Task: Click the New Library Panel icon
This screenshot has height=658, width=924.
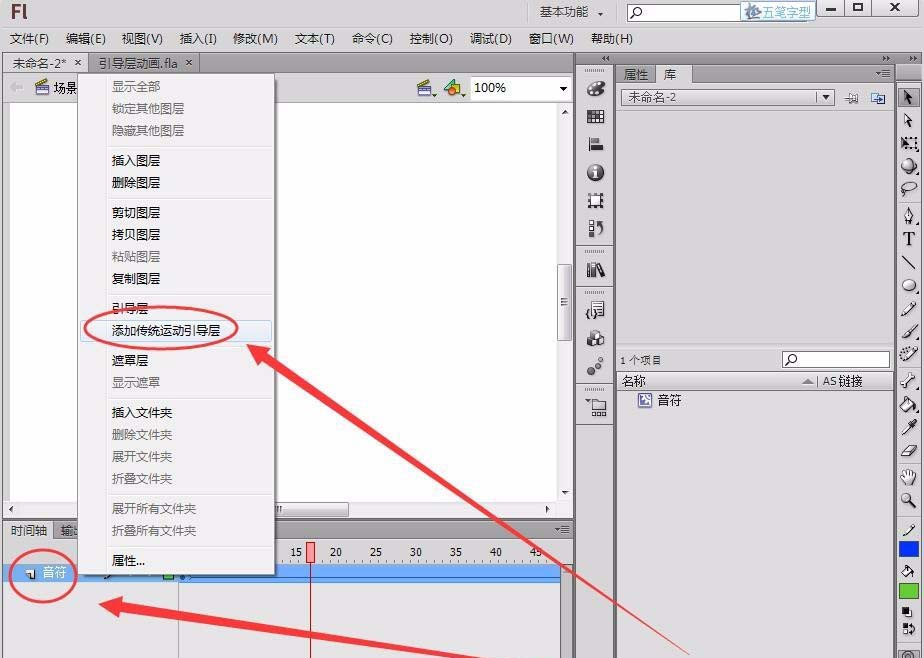Action: point(878,98)
